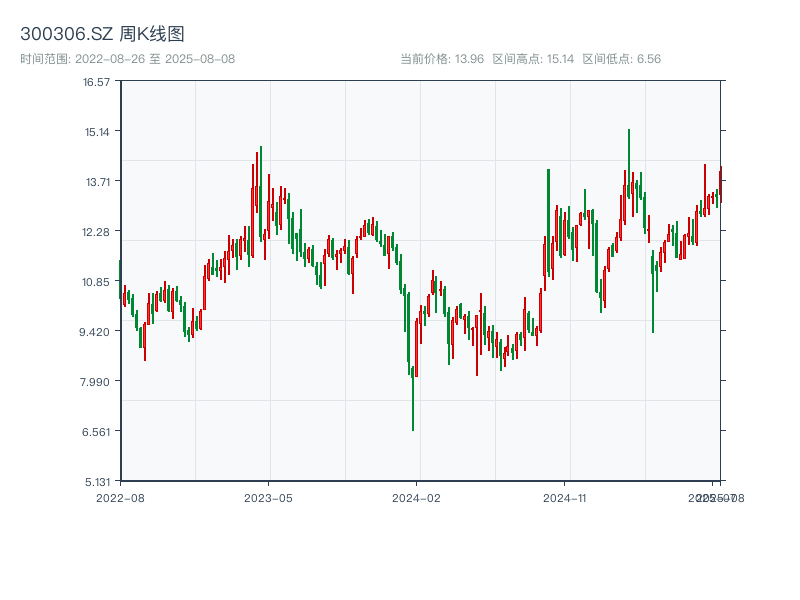The height and width of the screenshot is (600, 800).
Task: Select the 15.14 y-axis tick label
Action: [97, 132]
